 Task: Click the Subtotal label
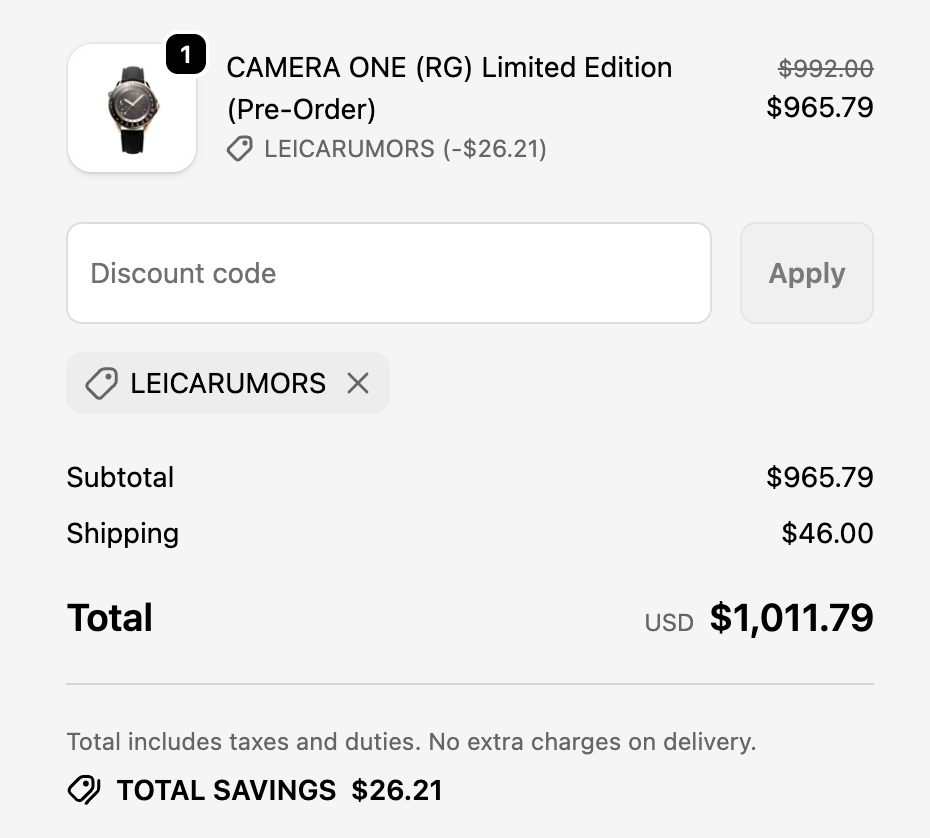pyautogui.click(x=120, y=477)
